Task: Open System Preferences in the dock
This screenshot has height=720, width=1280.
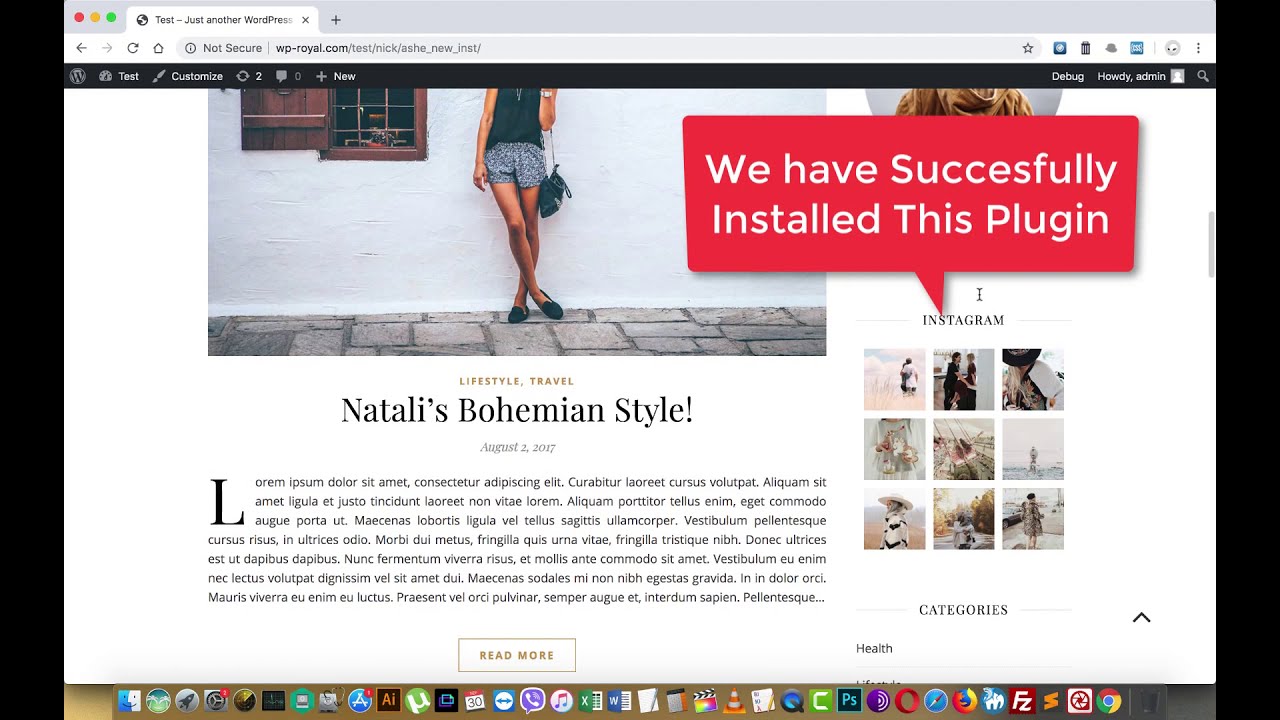Action: 216,701
